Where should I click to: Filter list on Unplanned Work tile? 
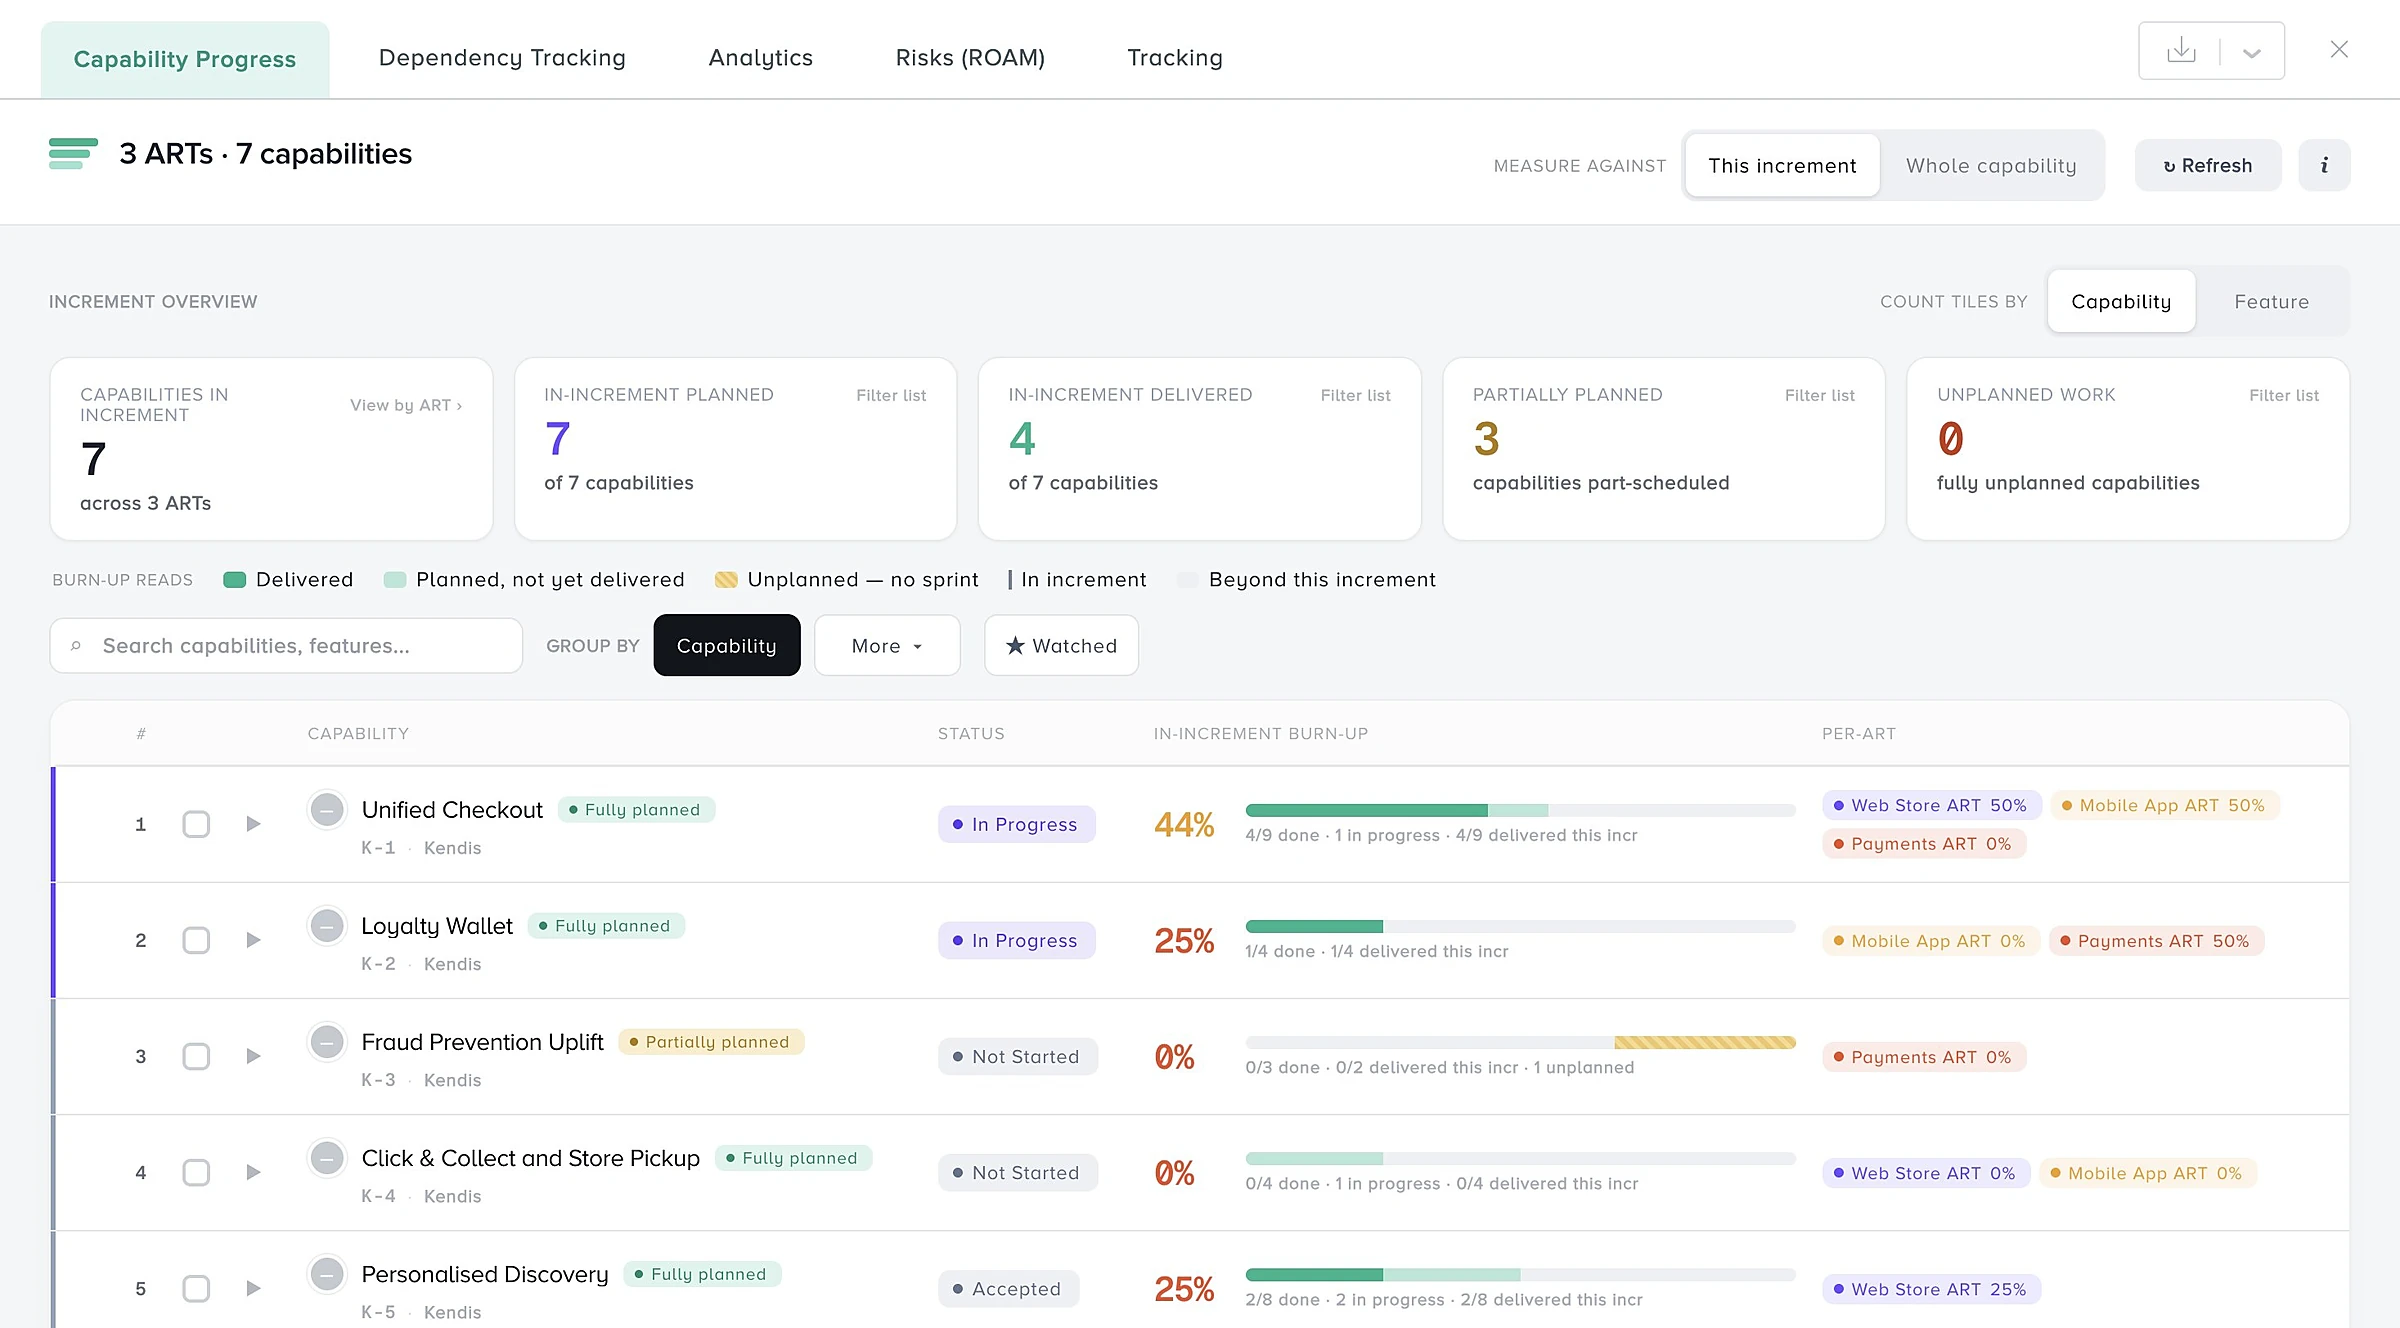(2284, 395)
